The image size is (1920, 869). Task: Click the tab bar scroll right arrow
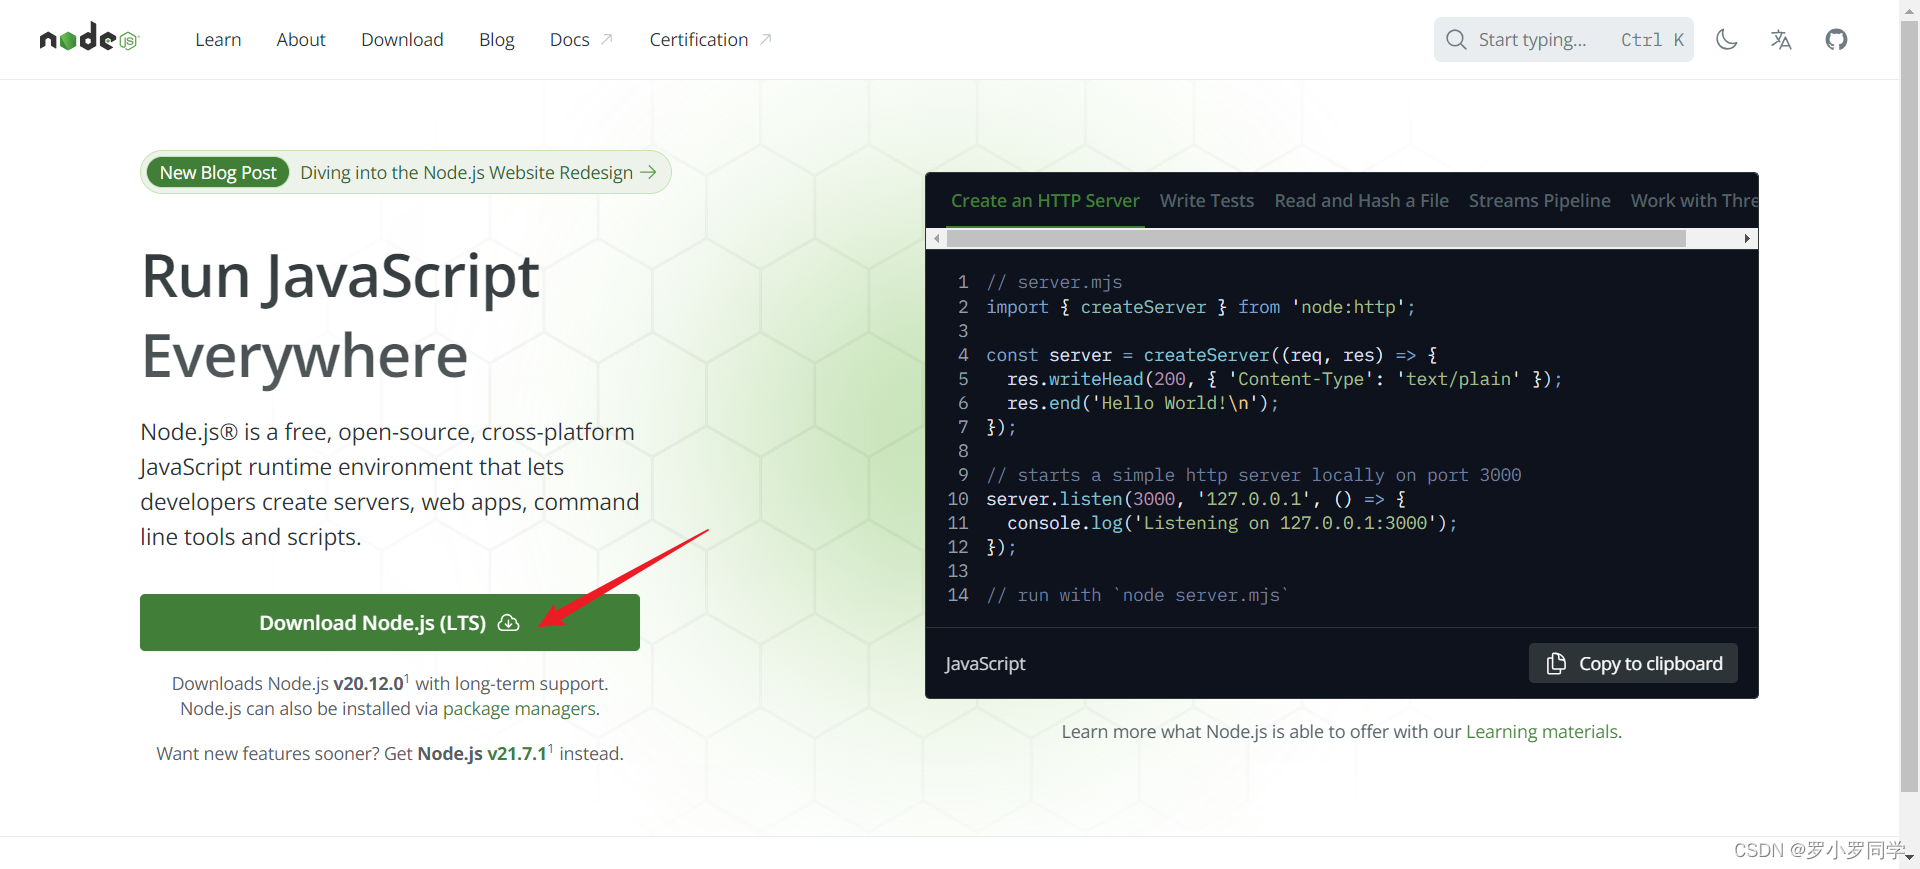click(1747, 238)
